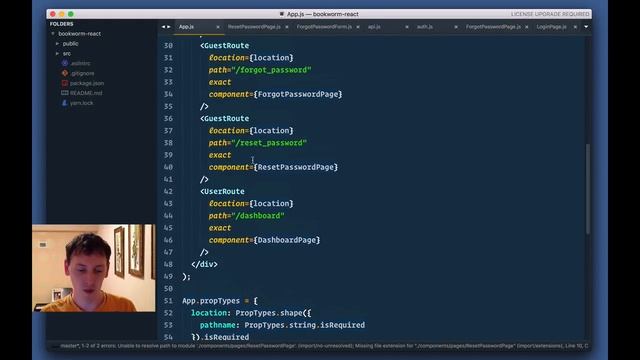Click the yarn.lock file icon
Screen dimensions: 640x360
pyautogui.click(x=64, y=103)
